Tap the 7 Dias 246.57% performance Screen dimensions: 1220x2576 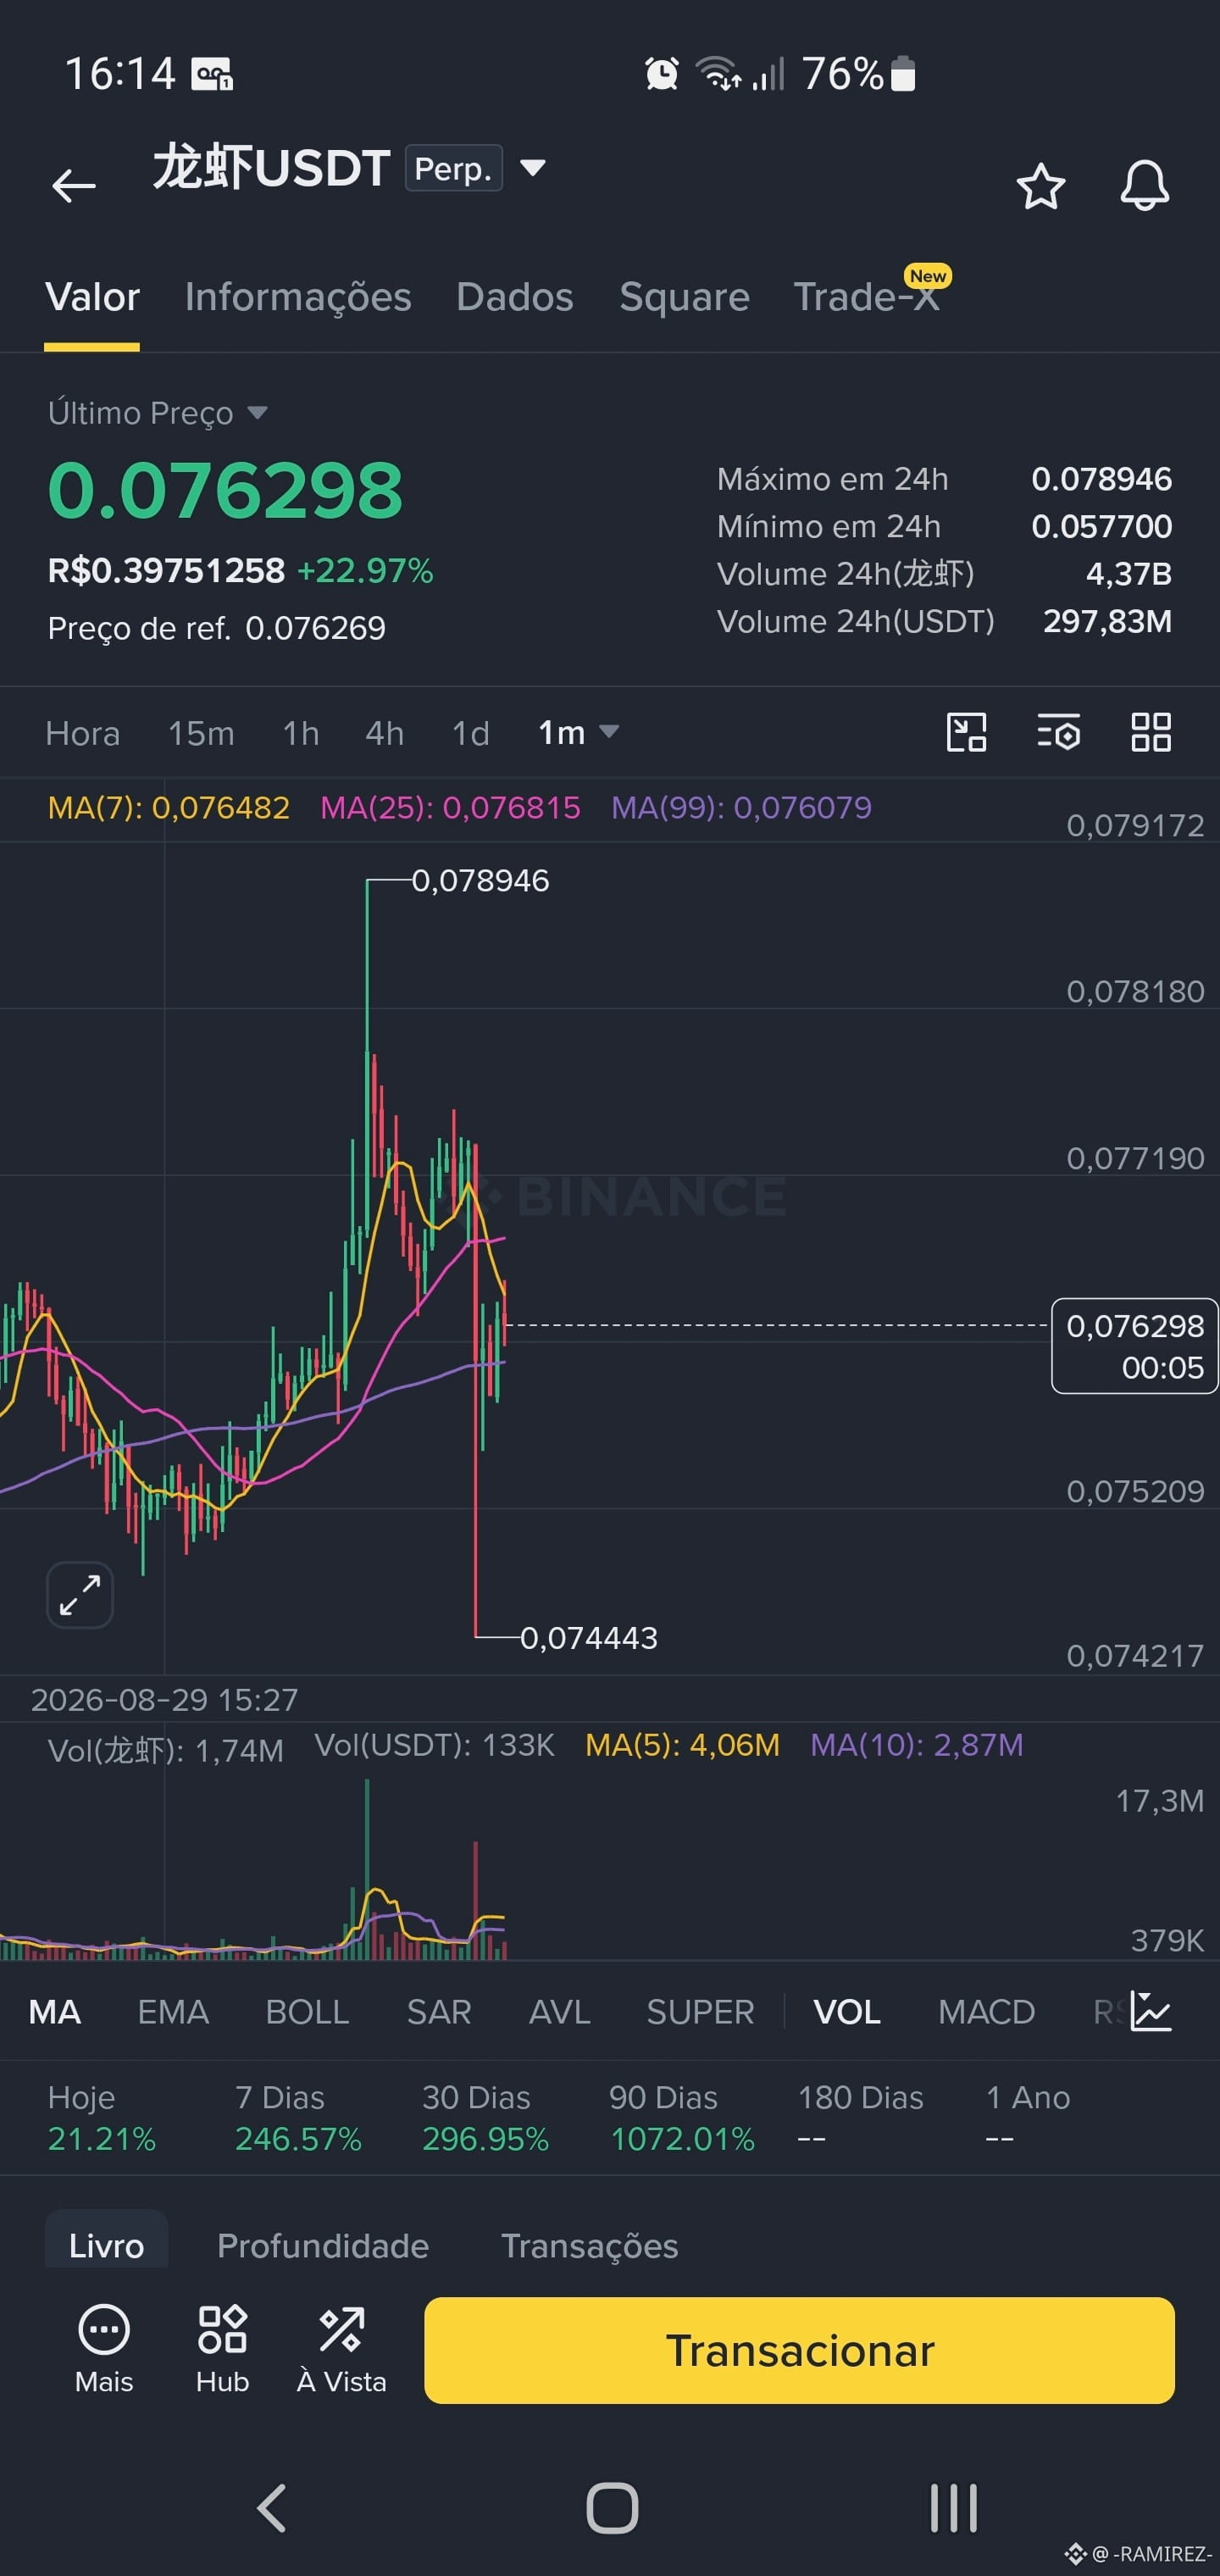click(298, 2118)
